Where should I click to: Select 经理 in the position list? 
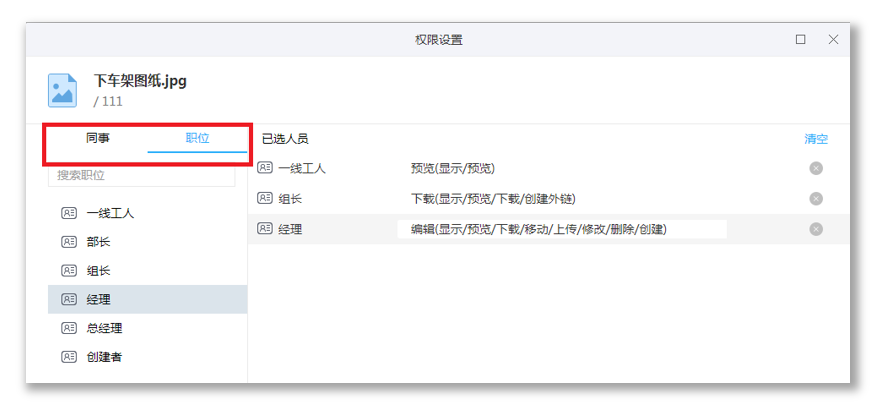148,299
